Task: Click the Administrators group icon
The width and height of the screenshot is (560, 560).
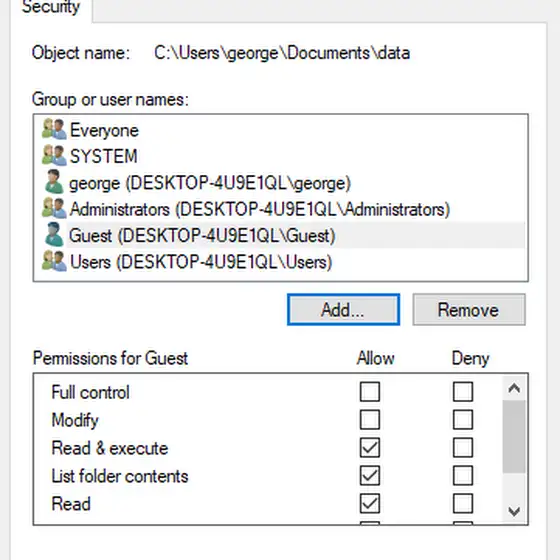Action: (x=54, y=208)
